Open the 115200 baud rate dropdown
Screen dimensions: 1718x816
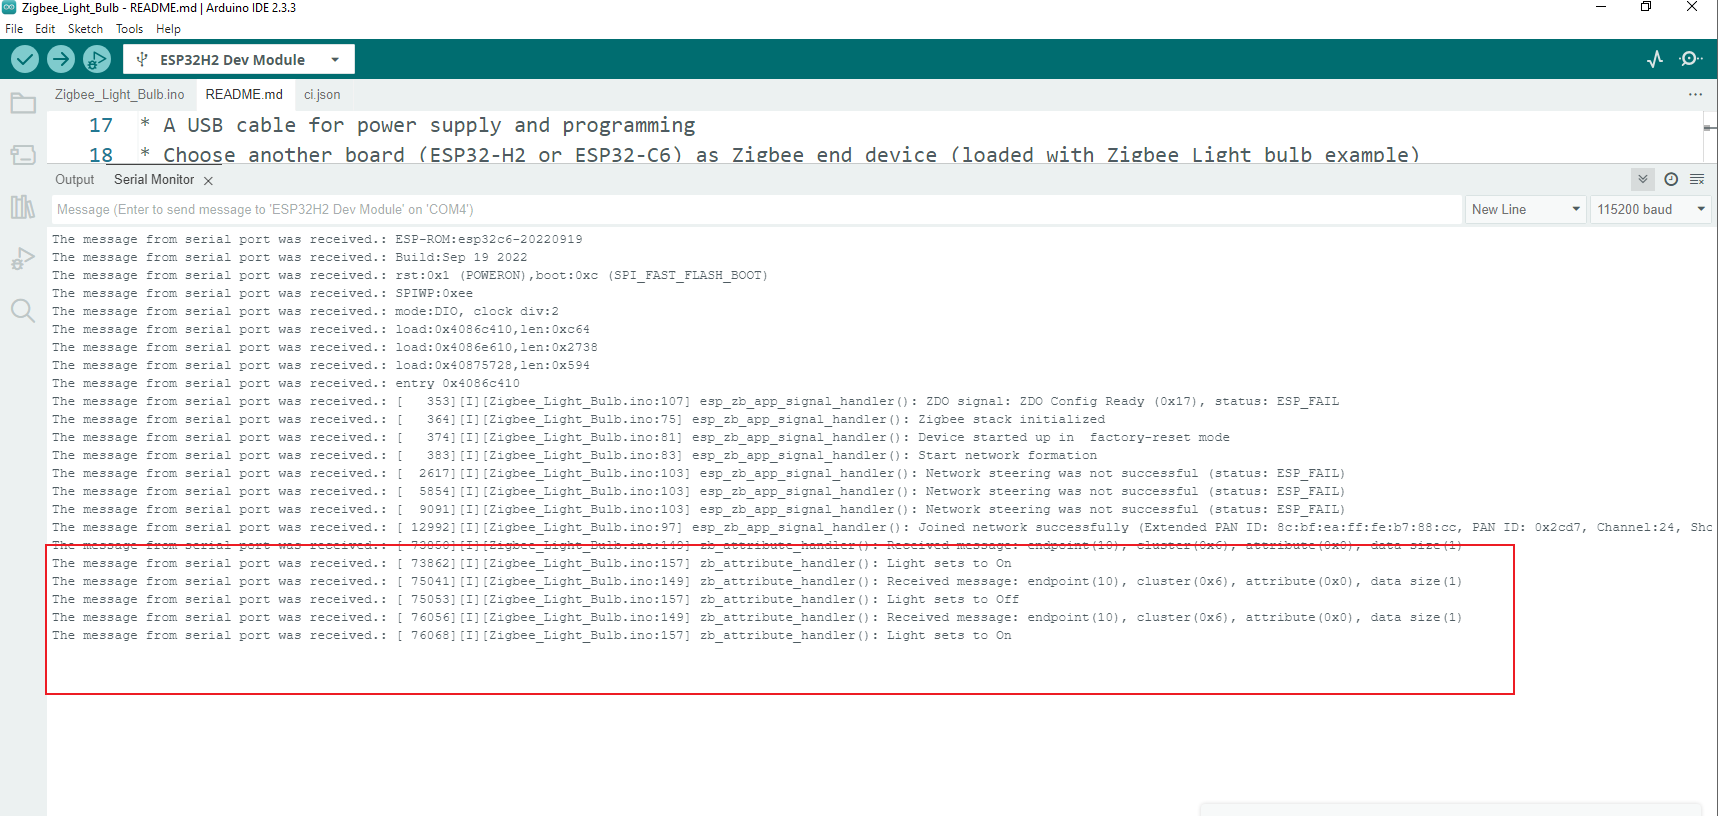point(1651,209)
